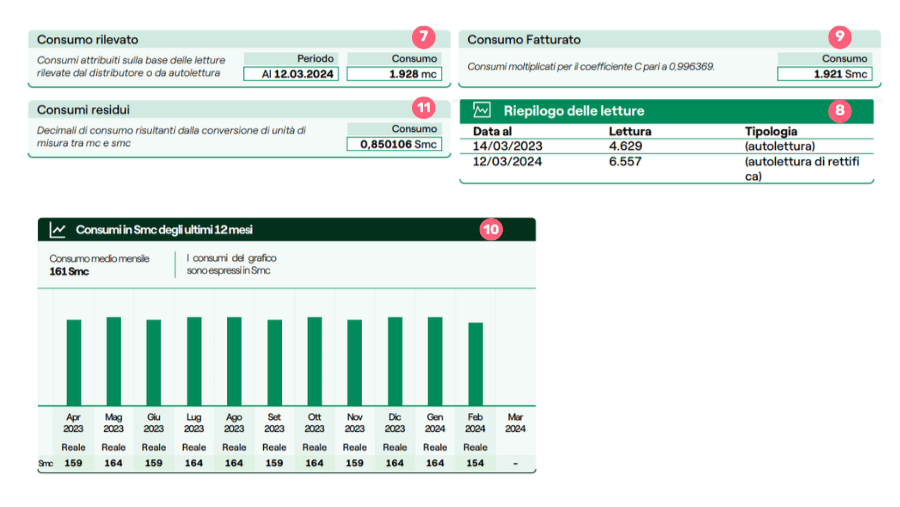This screenshot has width=900, height=507.
Task: Click the 1.921 Smc billed consumption field
Action: click(x=824, y=74)
